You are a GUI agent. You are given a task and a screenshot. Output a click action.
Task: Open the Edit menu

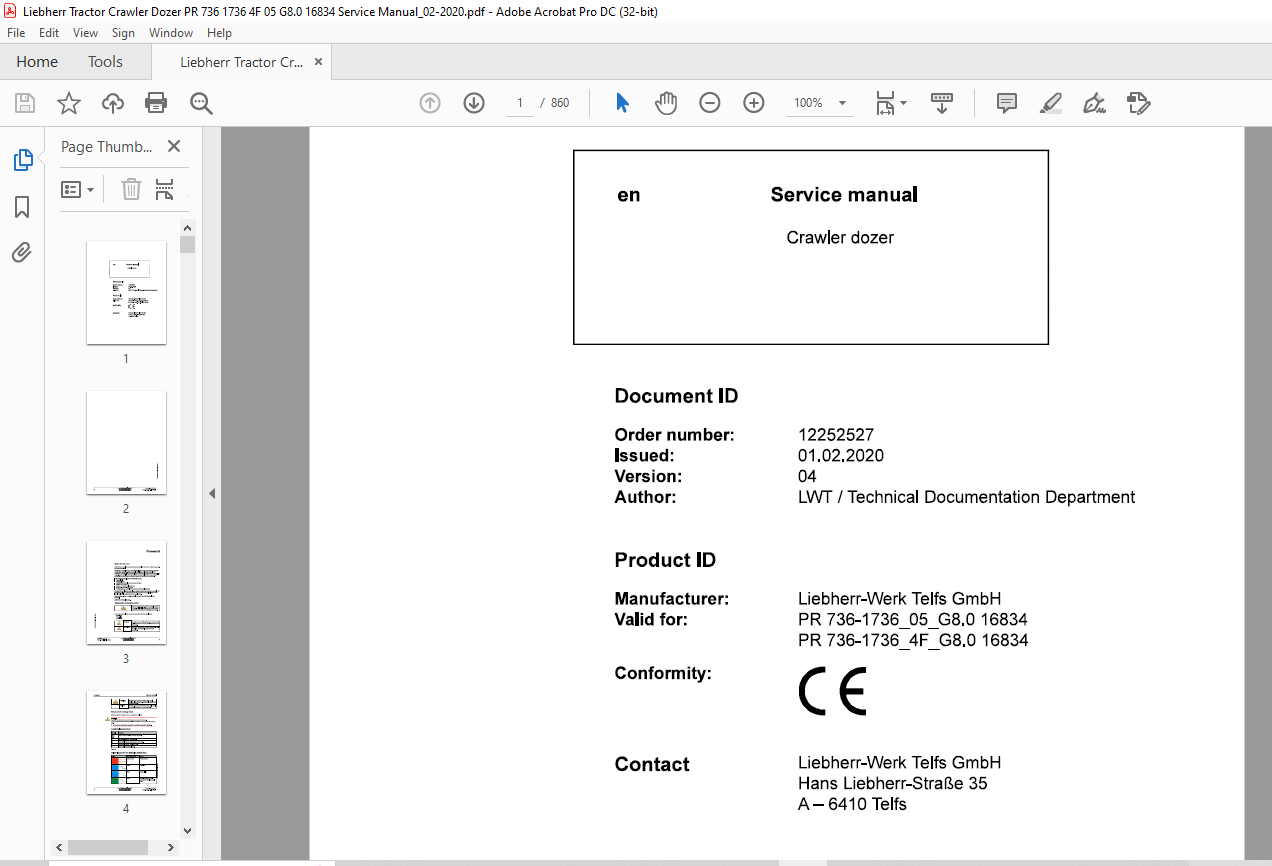[49, 33]
